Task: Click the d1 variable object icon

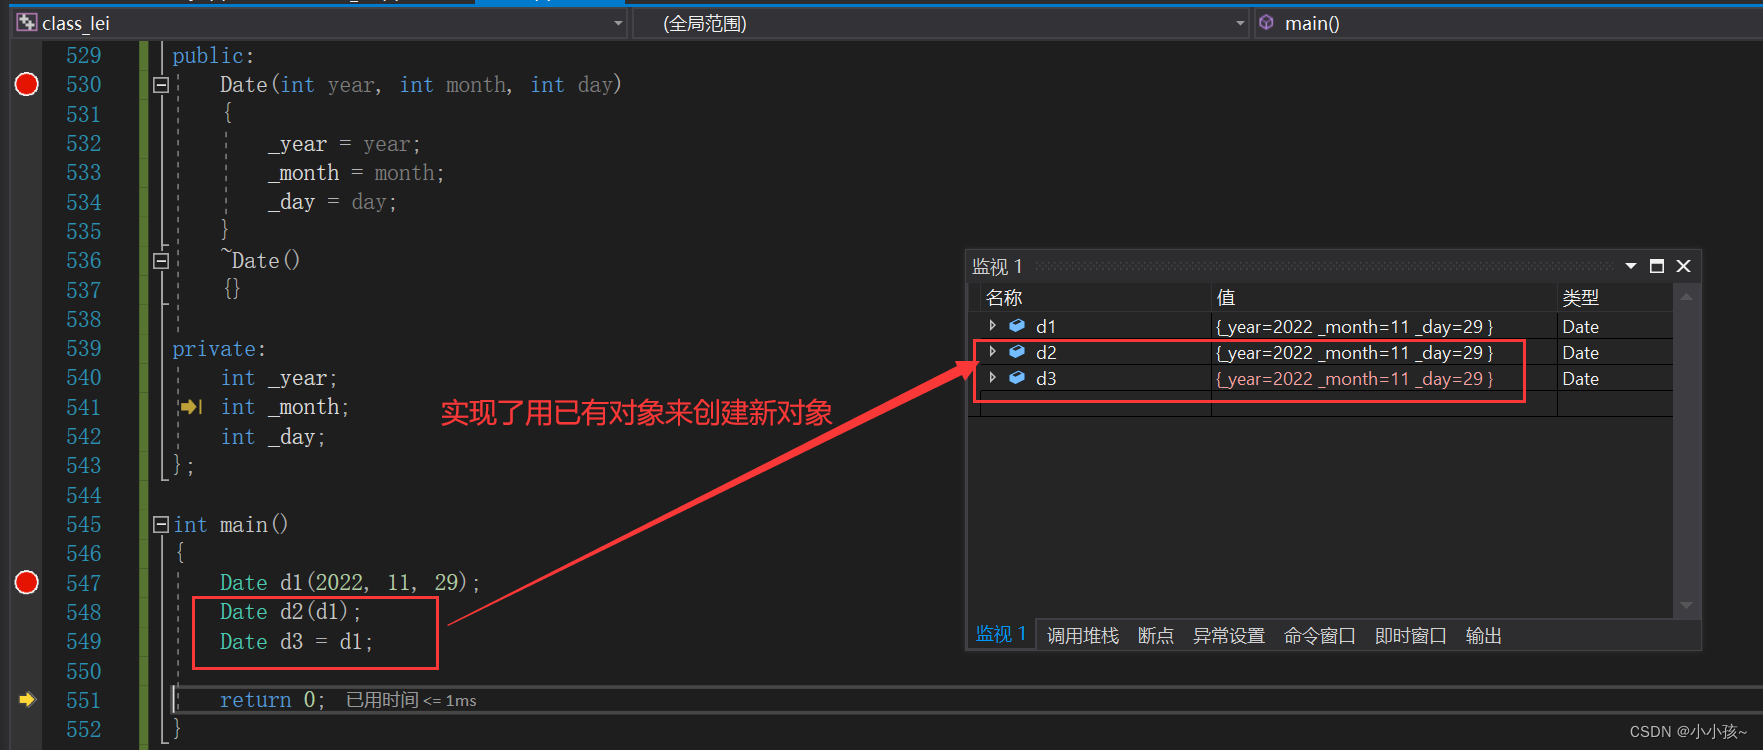Action: 1017,326
